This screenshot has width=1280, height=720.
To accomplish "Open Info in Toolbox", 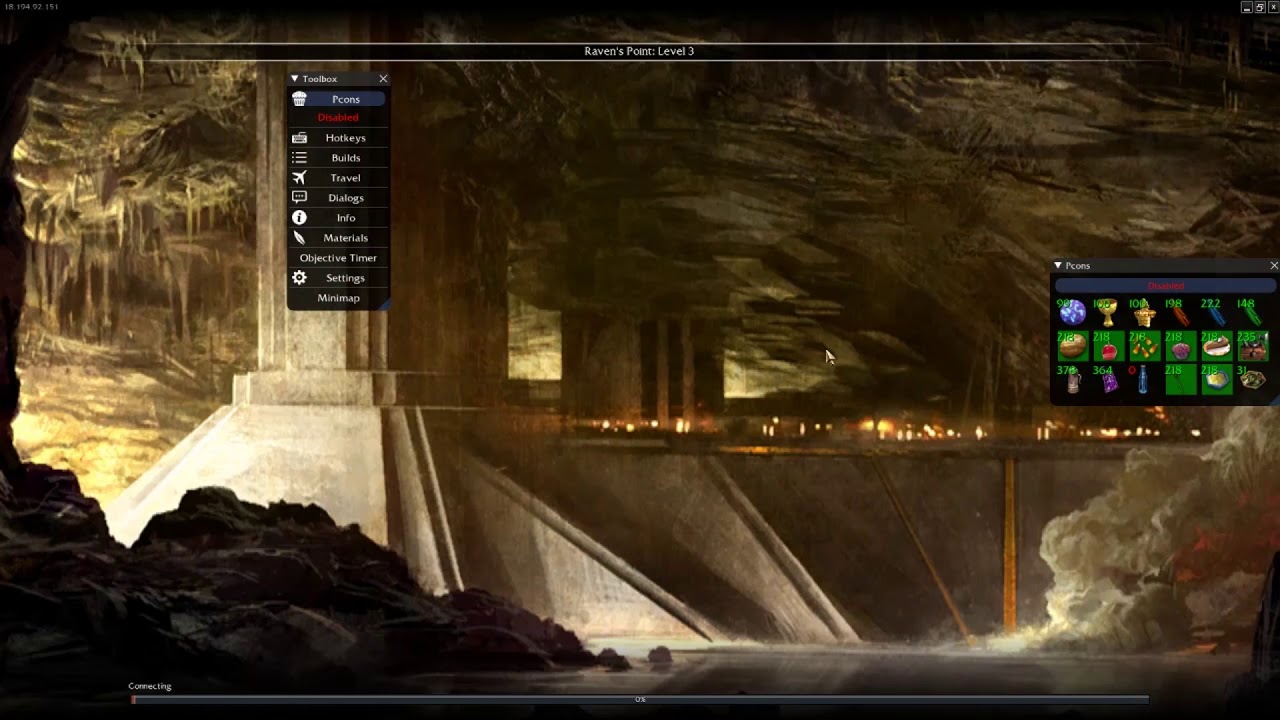I will click(x=338, y=218).
